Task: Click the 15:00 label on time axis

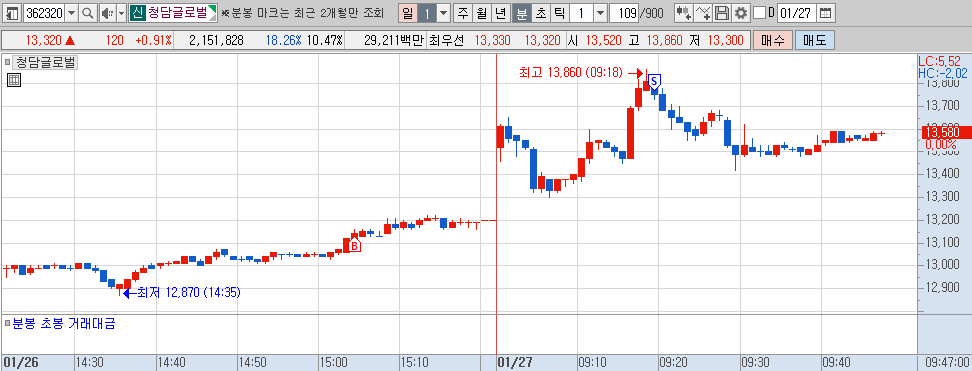Action: click(334, 361)
